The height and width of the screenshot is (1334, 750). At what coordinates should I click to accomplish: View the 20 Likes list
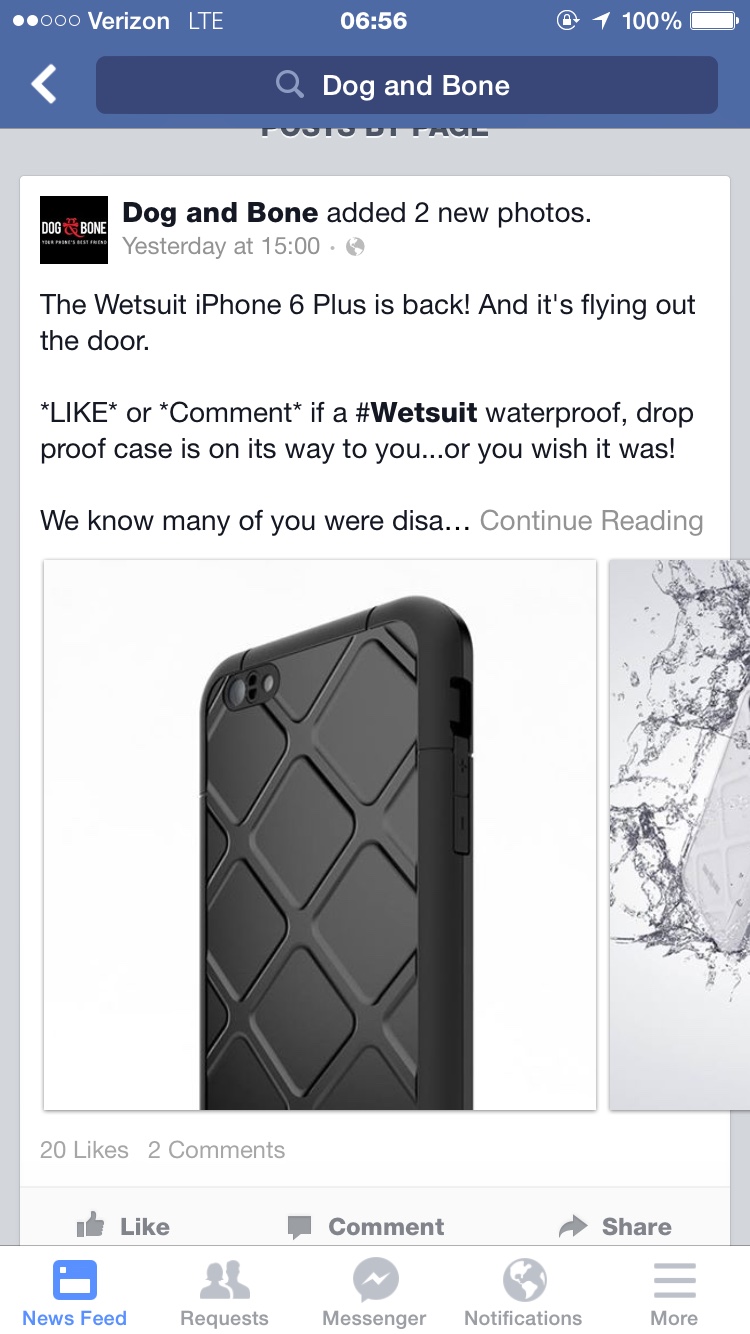coord(84,1150)
